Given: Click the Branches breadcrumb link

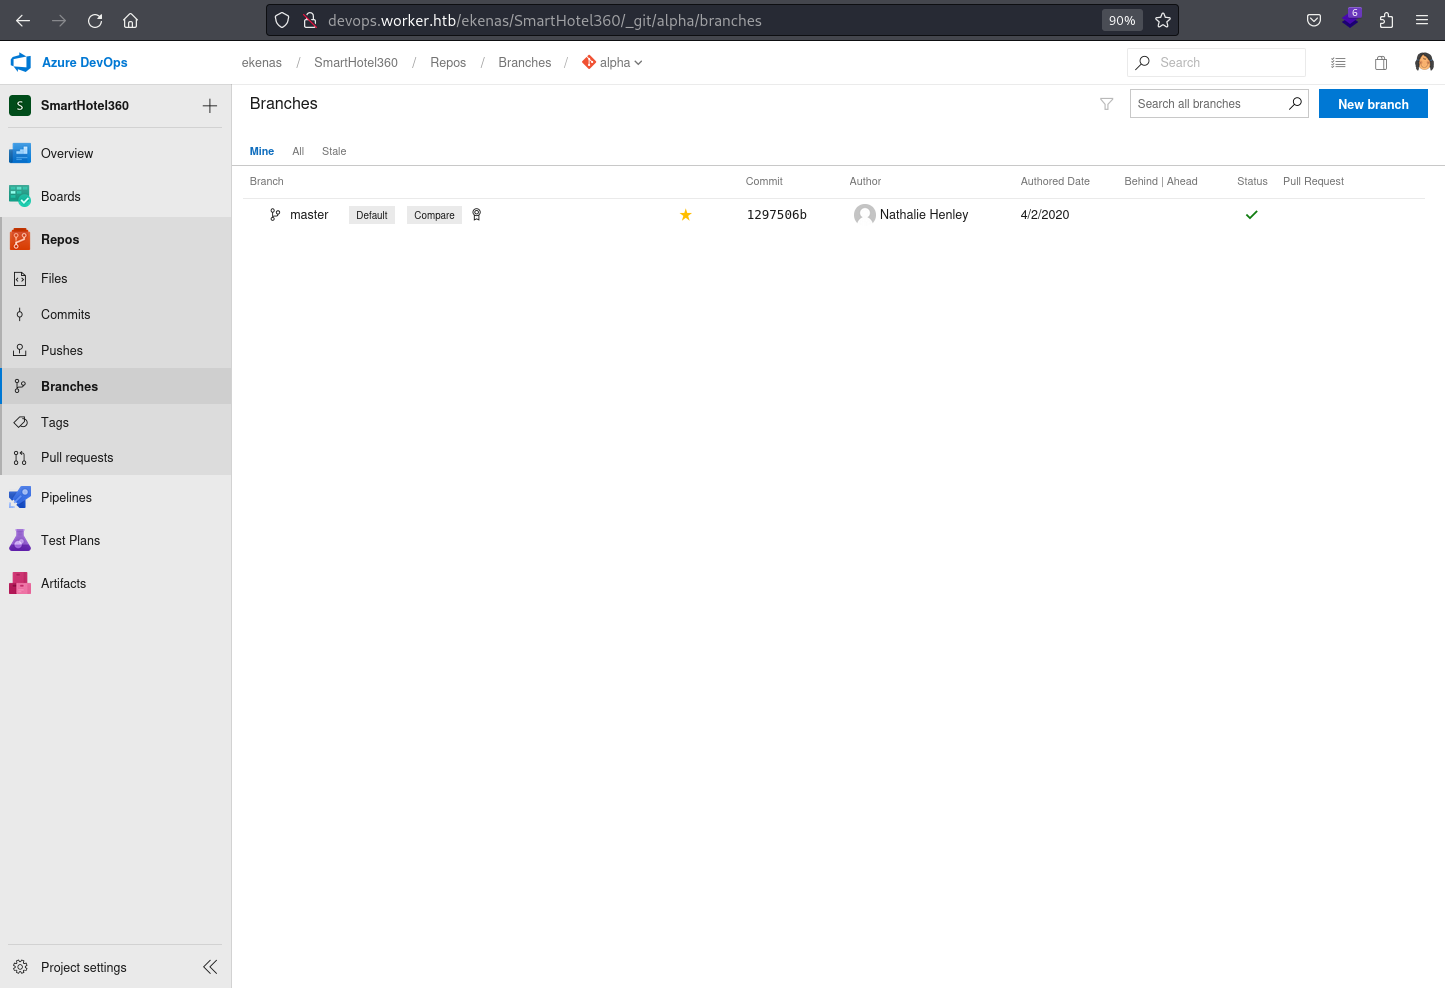Looking at the screenshot, I should tap(525, 62).
